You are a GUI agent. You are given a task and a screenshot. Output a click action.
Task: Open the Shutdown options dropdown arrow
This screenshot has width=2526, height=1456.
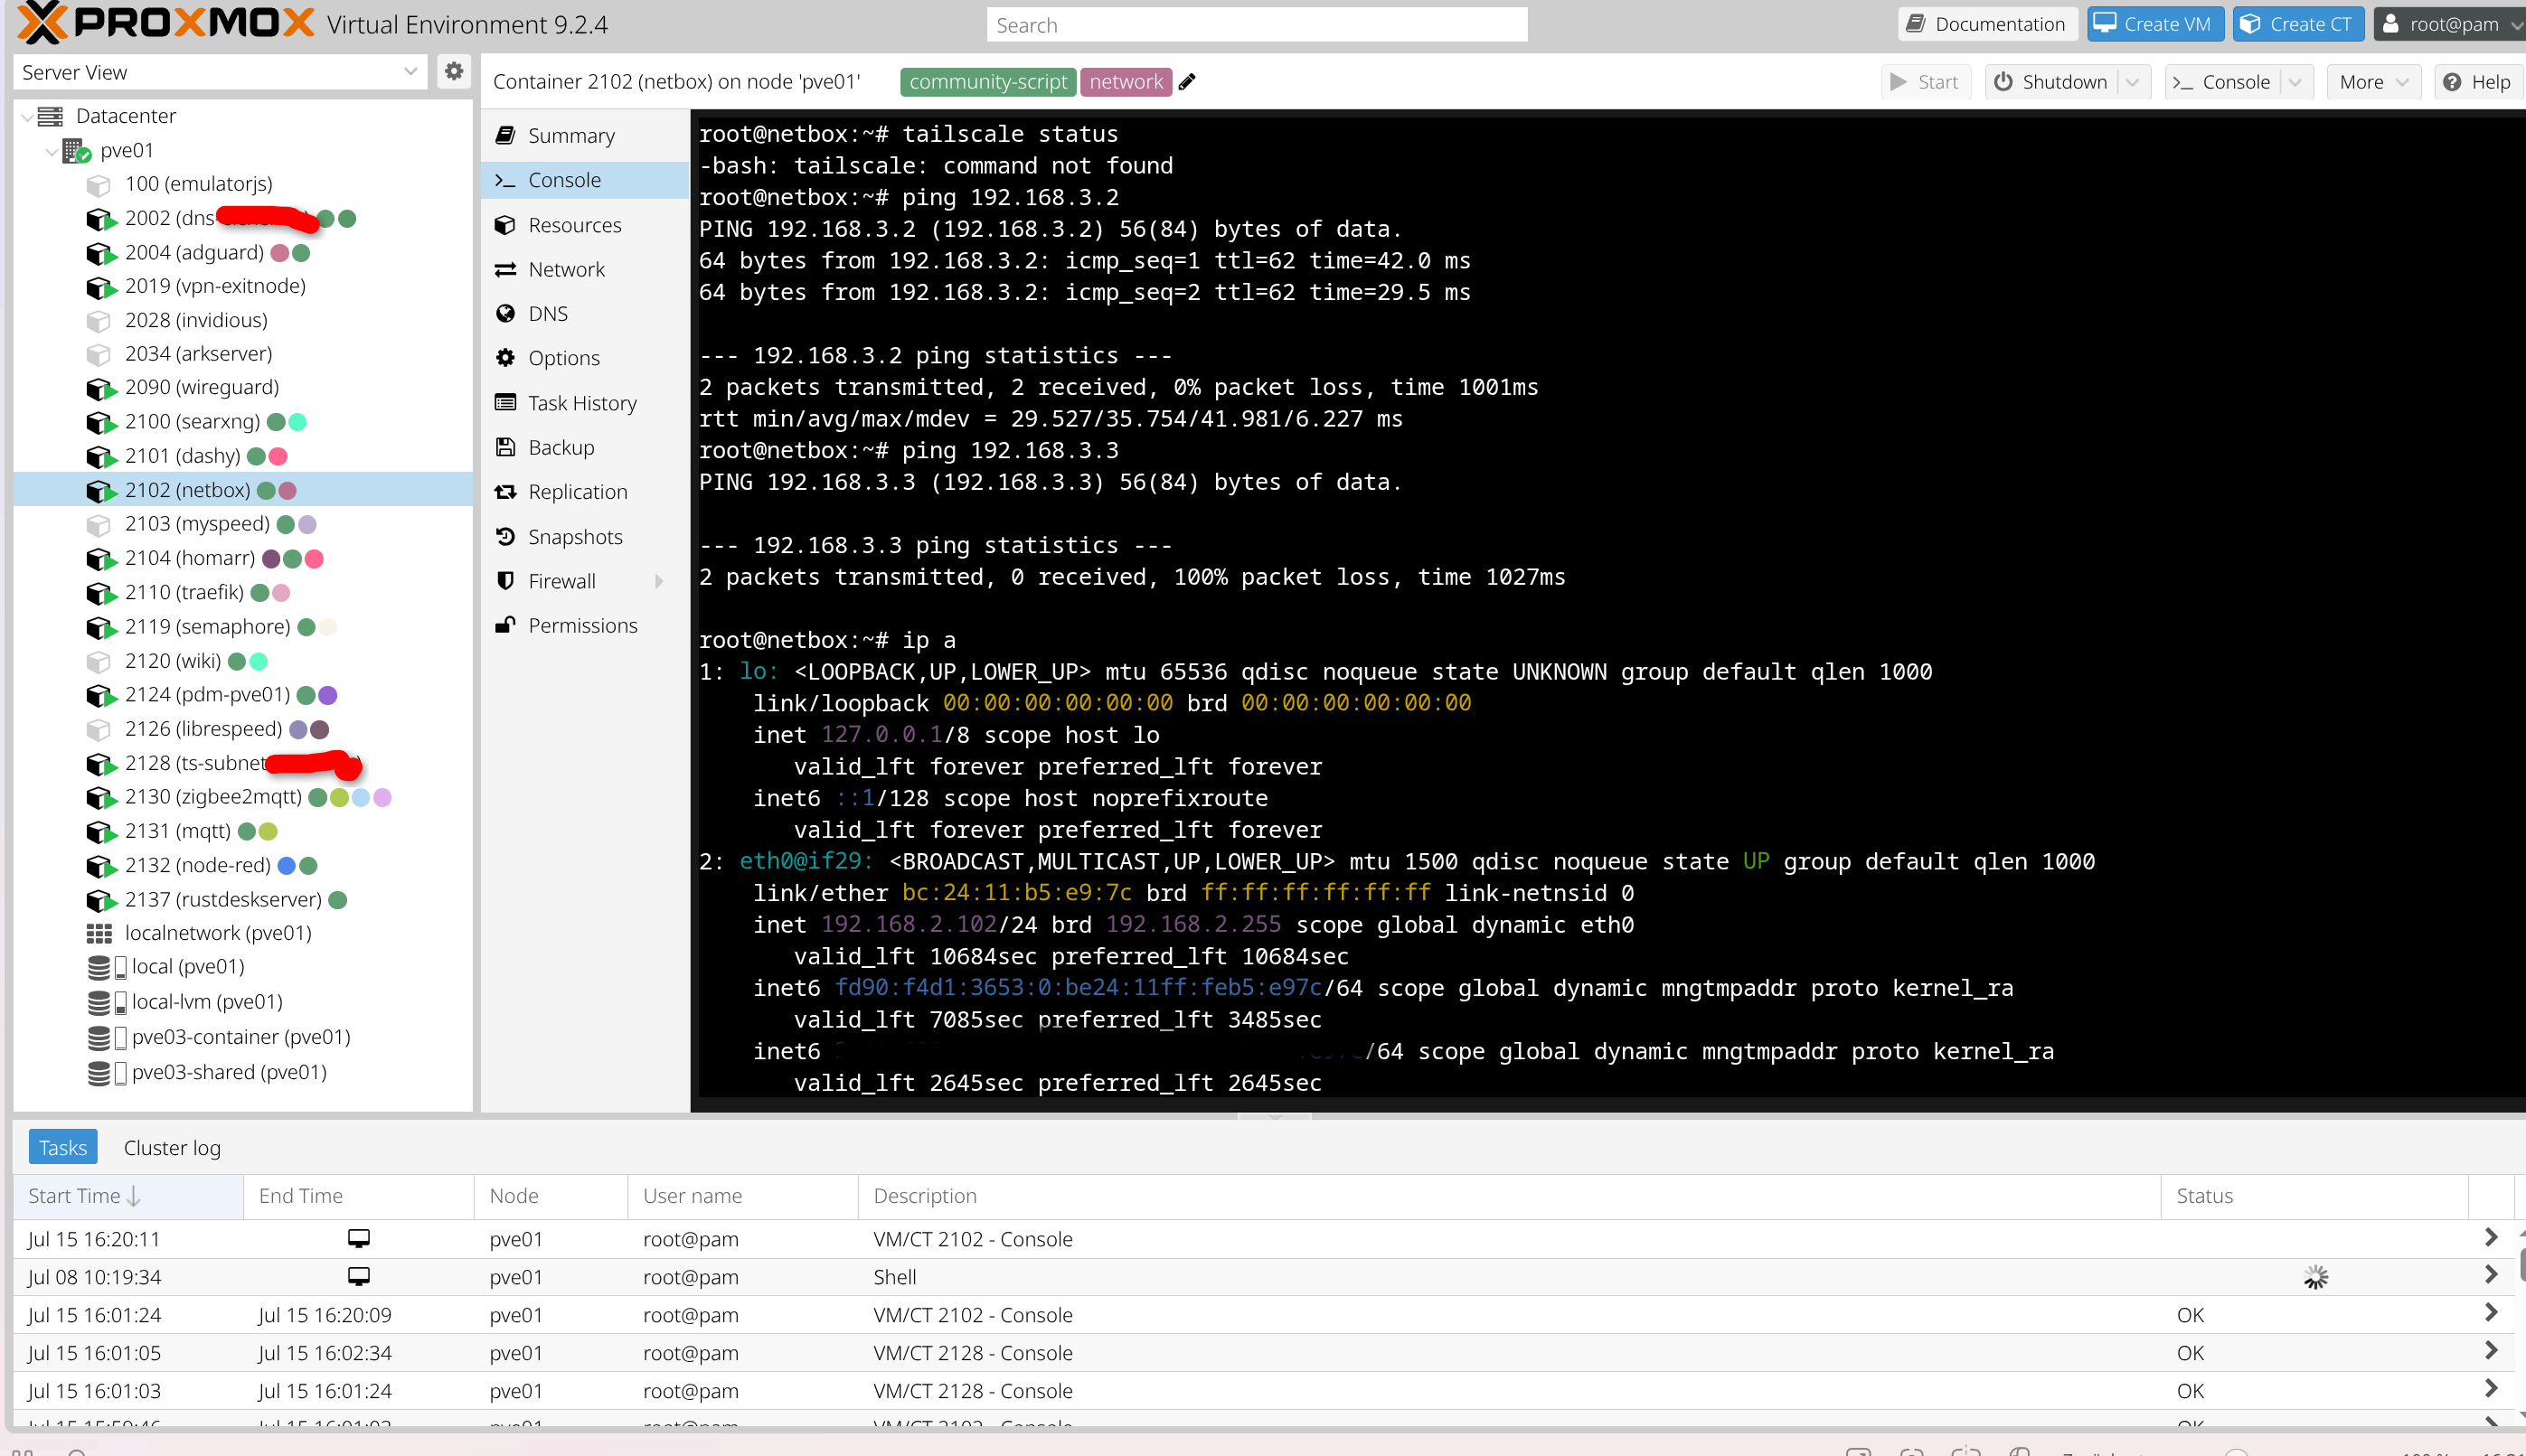(2132, 82)
